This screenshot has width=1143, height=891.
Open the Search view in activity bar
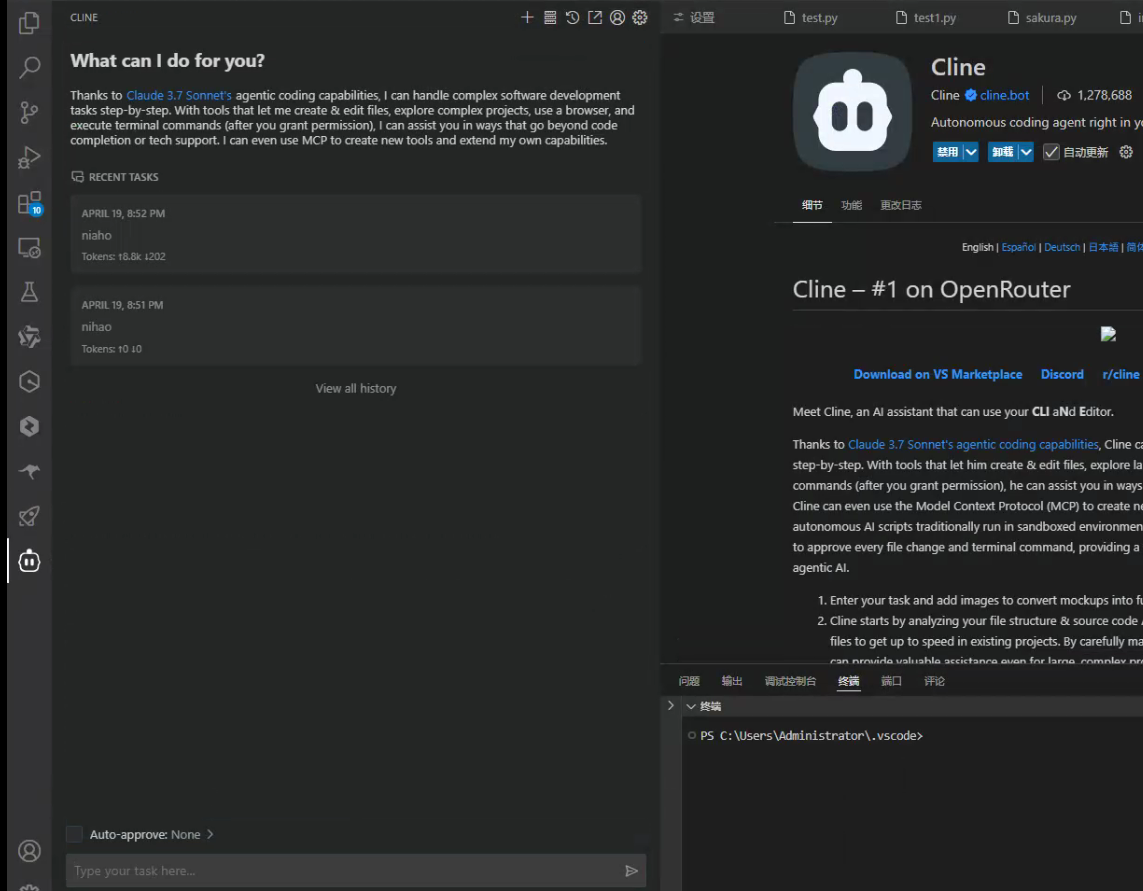click(x=29, y=67)
